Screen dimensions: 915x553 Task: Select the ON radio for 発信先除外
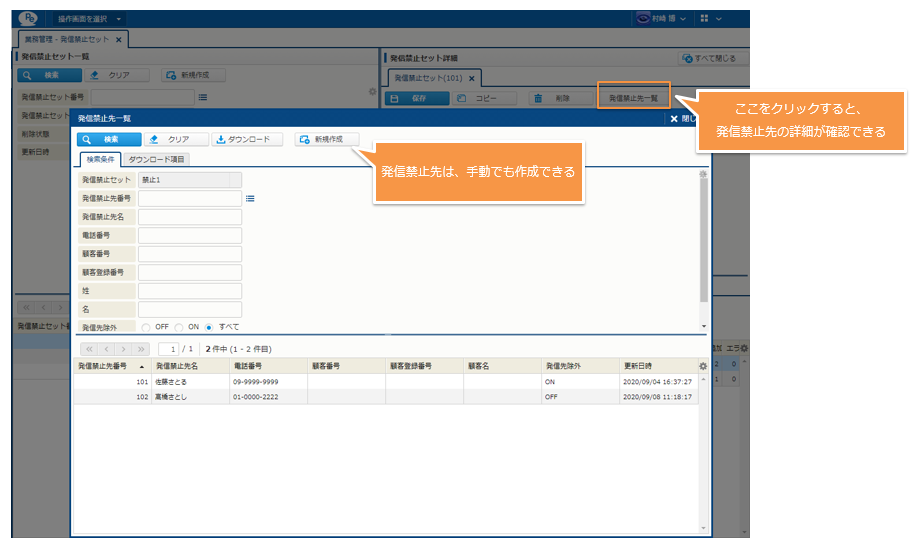179,327
